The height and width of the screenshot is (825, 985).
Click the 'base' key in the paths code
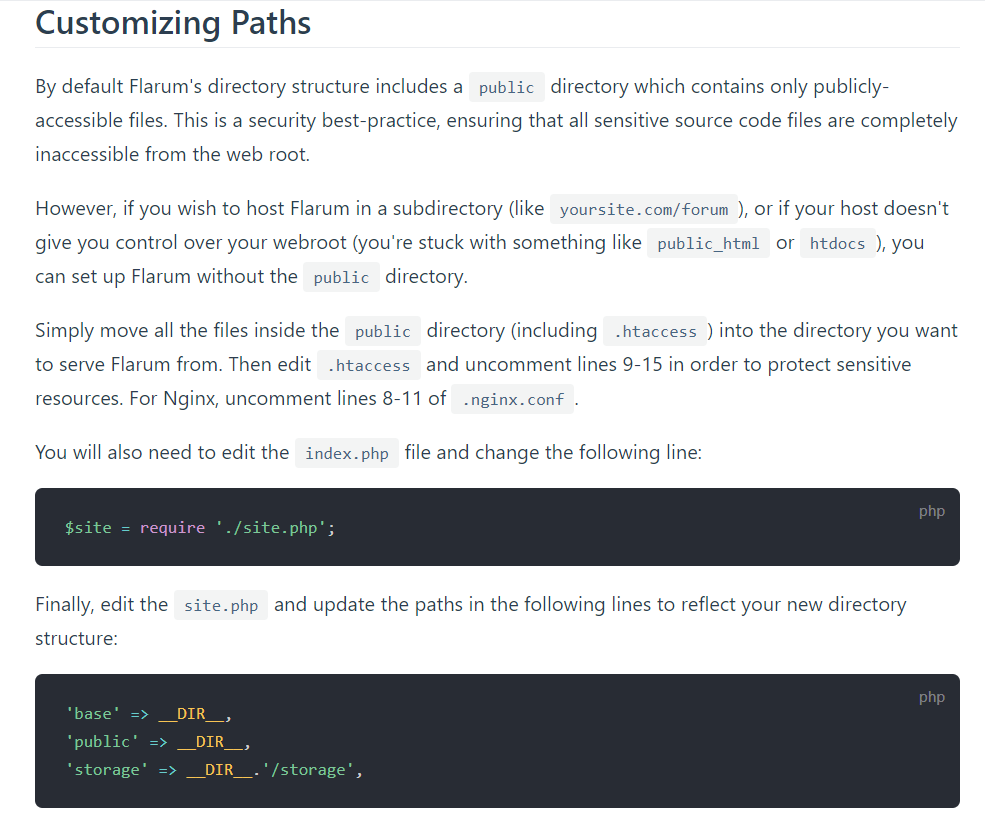point(93,714)
